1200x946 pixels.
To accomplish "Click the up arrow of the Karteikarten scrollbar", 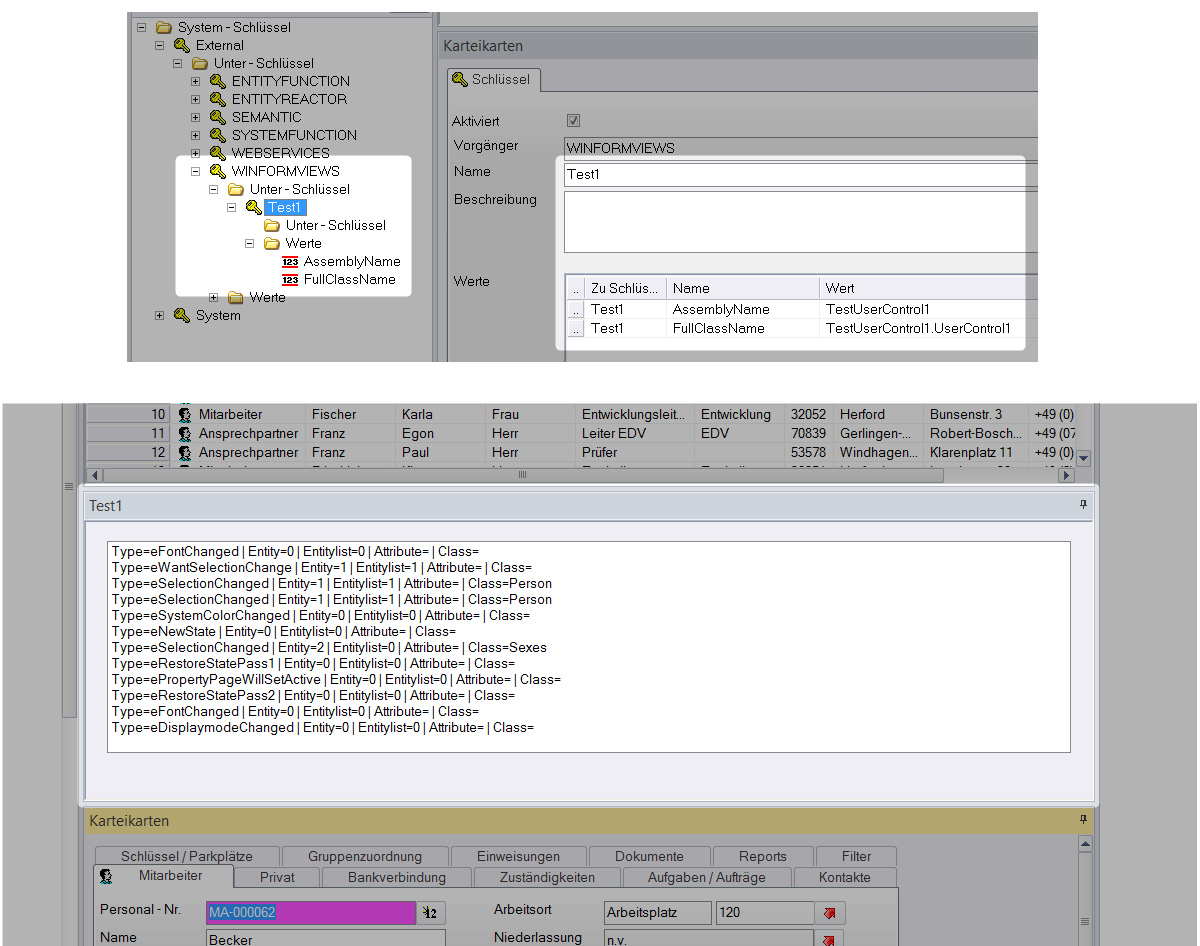I will tap(1085, 843).
